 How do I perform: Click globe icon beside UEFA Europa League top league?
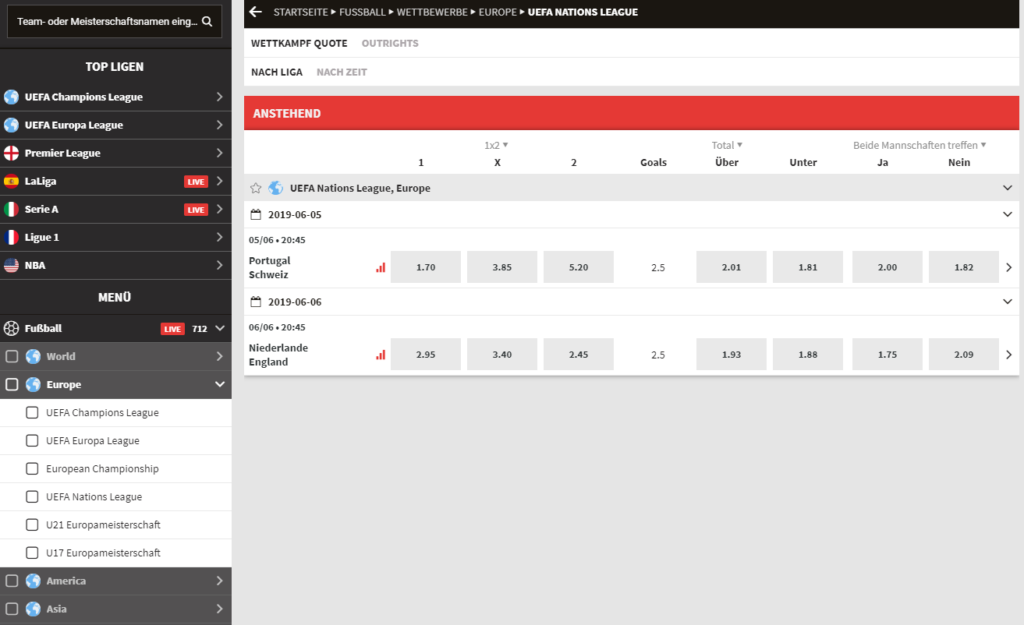pos(11,125)
